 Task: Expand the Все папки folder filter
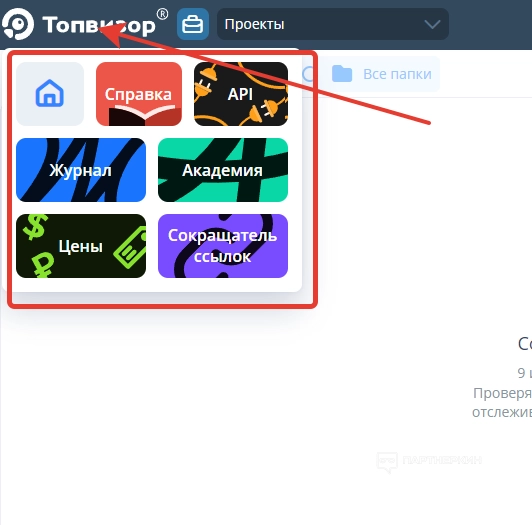[382, 74]
